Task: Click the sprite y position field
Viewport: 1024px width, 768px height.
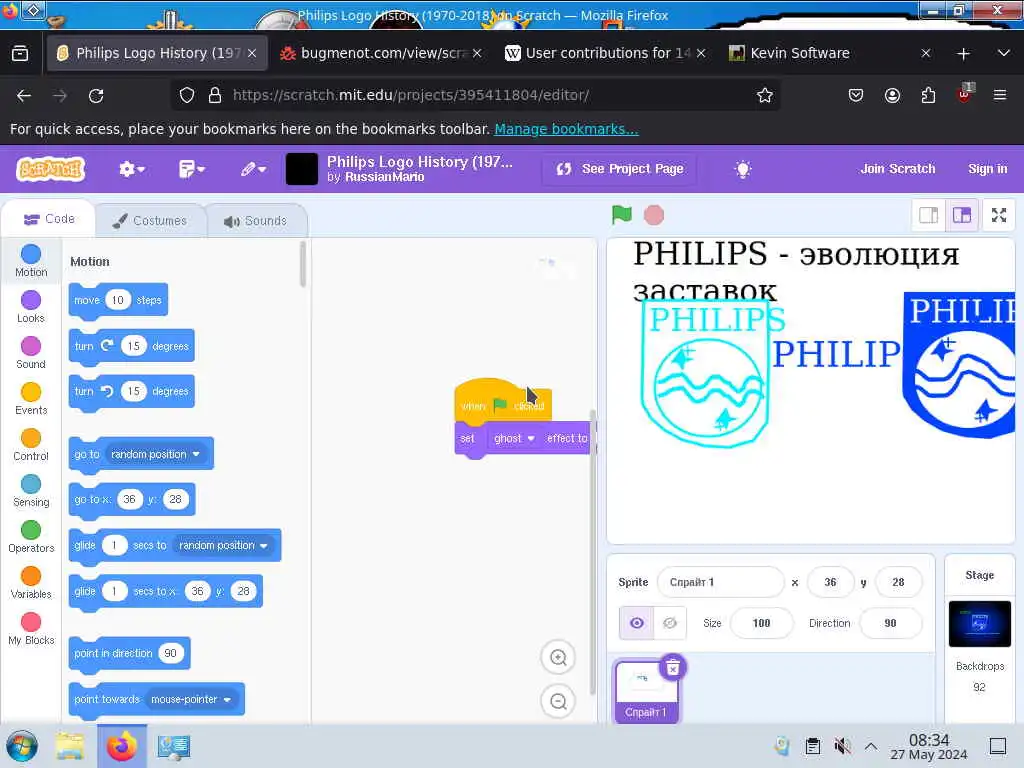Action: 898,582
